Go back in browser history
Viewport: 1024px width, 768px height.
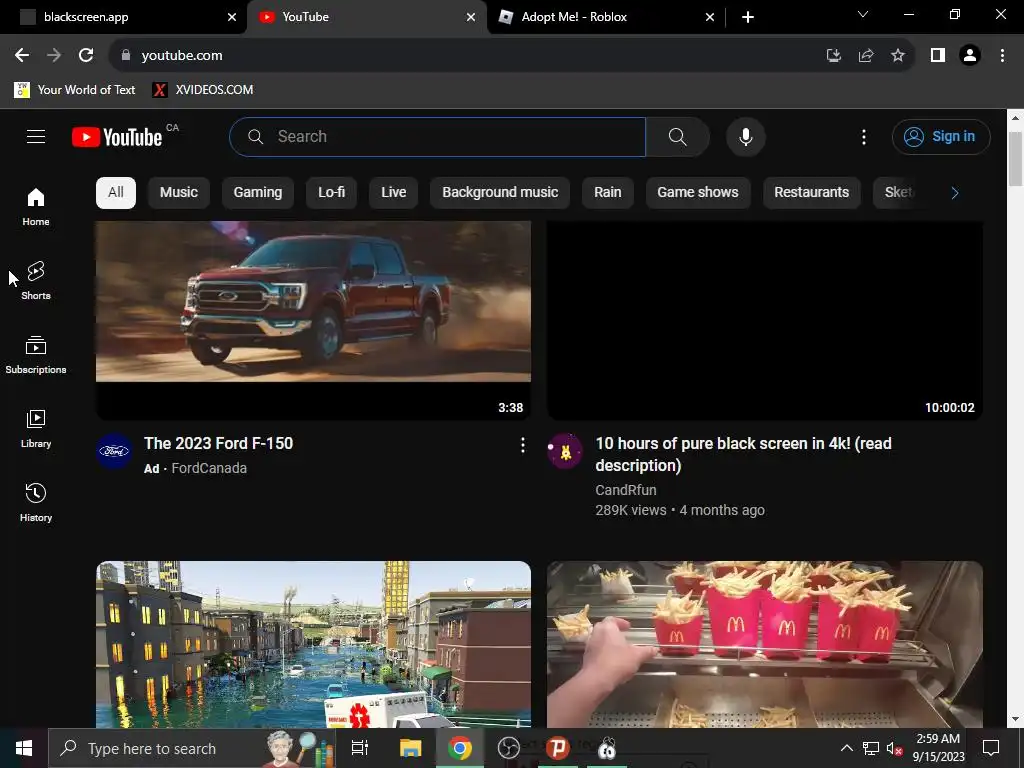[22, 56]
